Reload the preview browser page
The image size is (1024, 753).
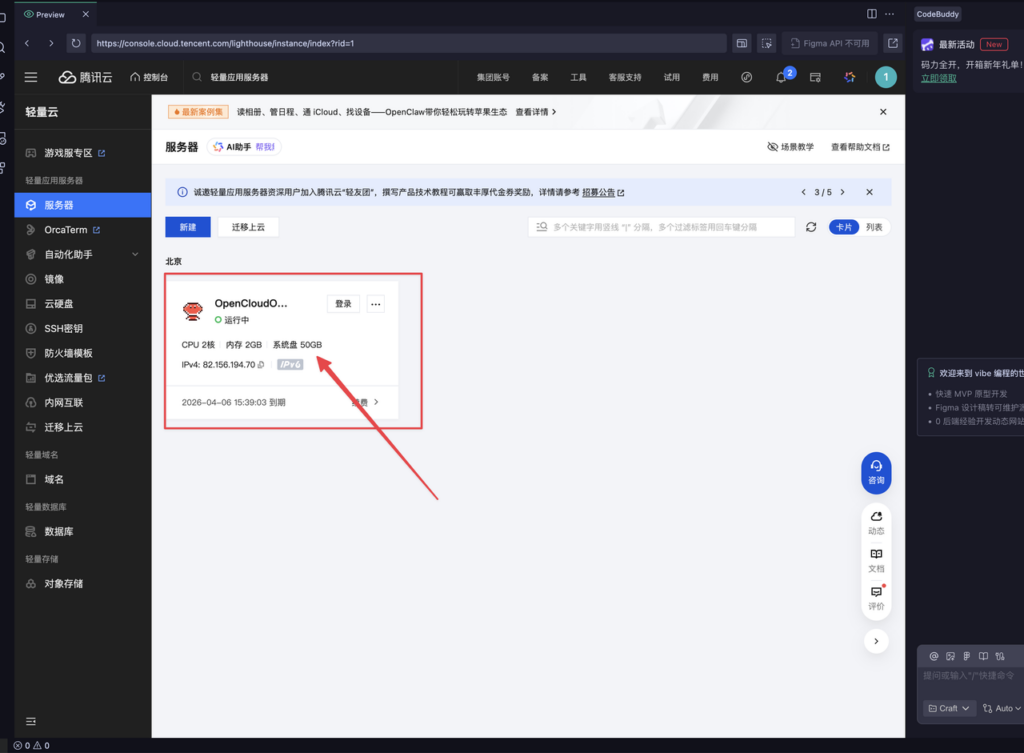(x=75, y=43)
